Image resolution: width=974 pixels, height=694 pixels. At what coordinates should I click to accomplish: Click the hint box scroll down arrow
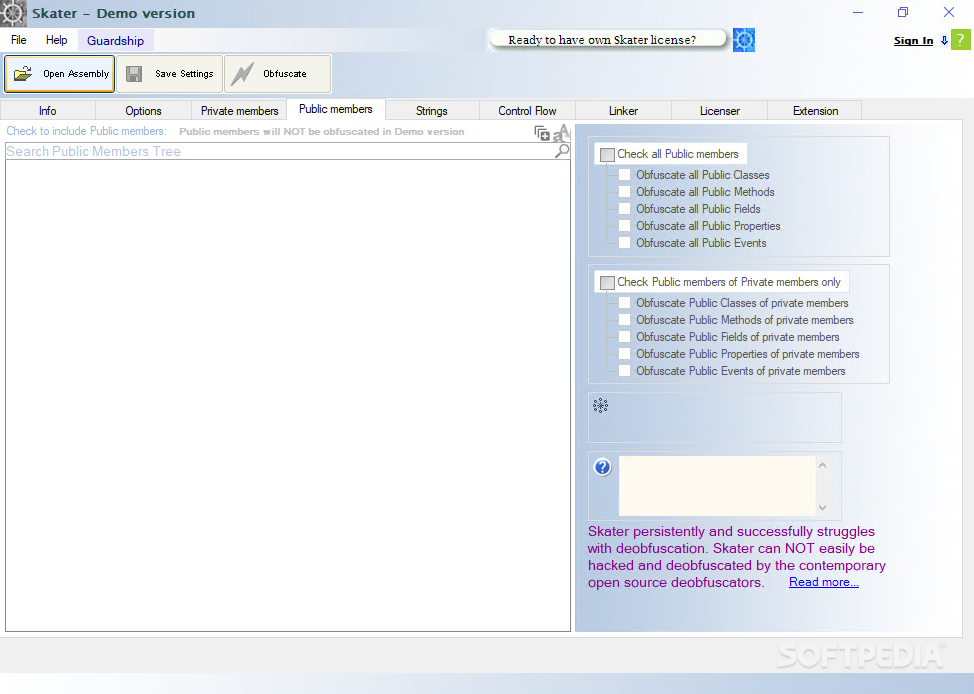point(822,508)
